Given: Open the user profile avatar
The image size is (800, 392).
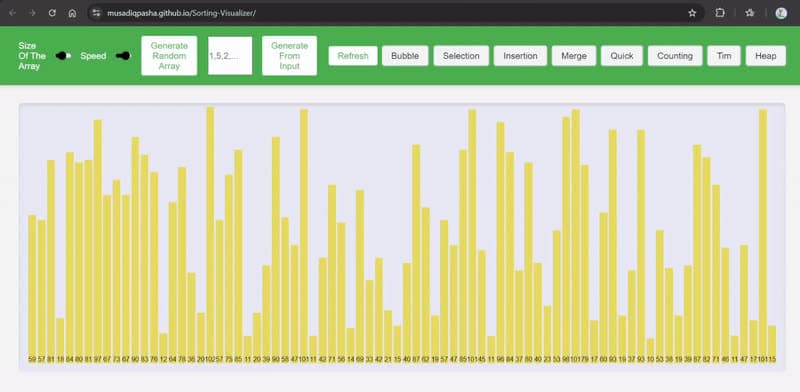Looking at the screenshot, I should point(781,13).
